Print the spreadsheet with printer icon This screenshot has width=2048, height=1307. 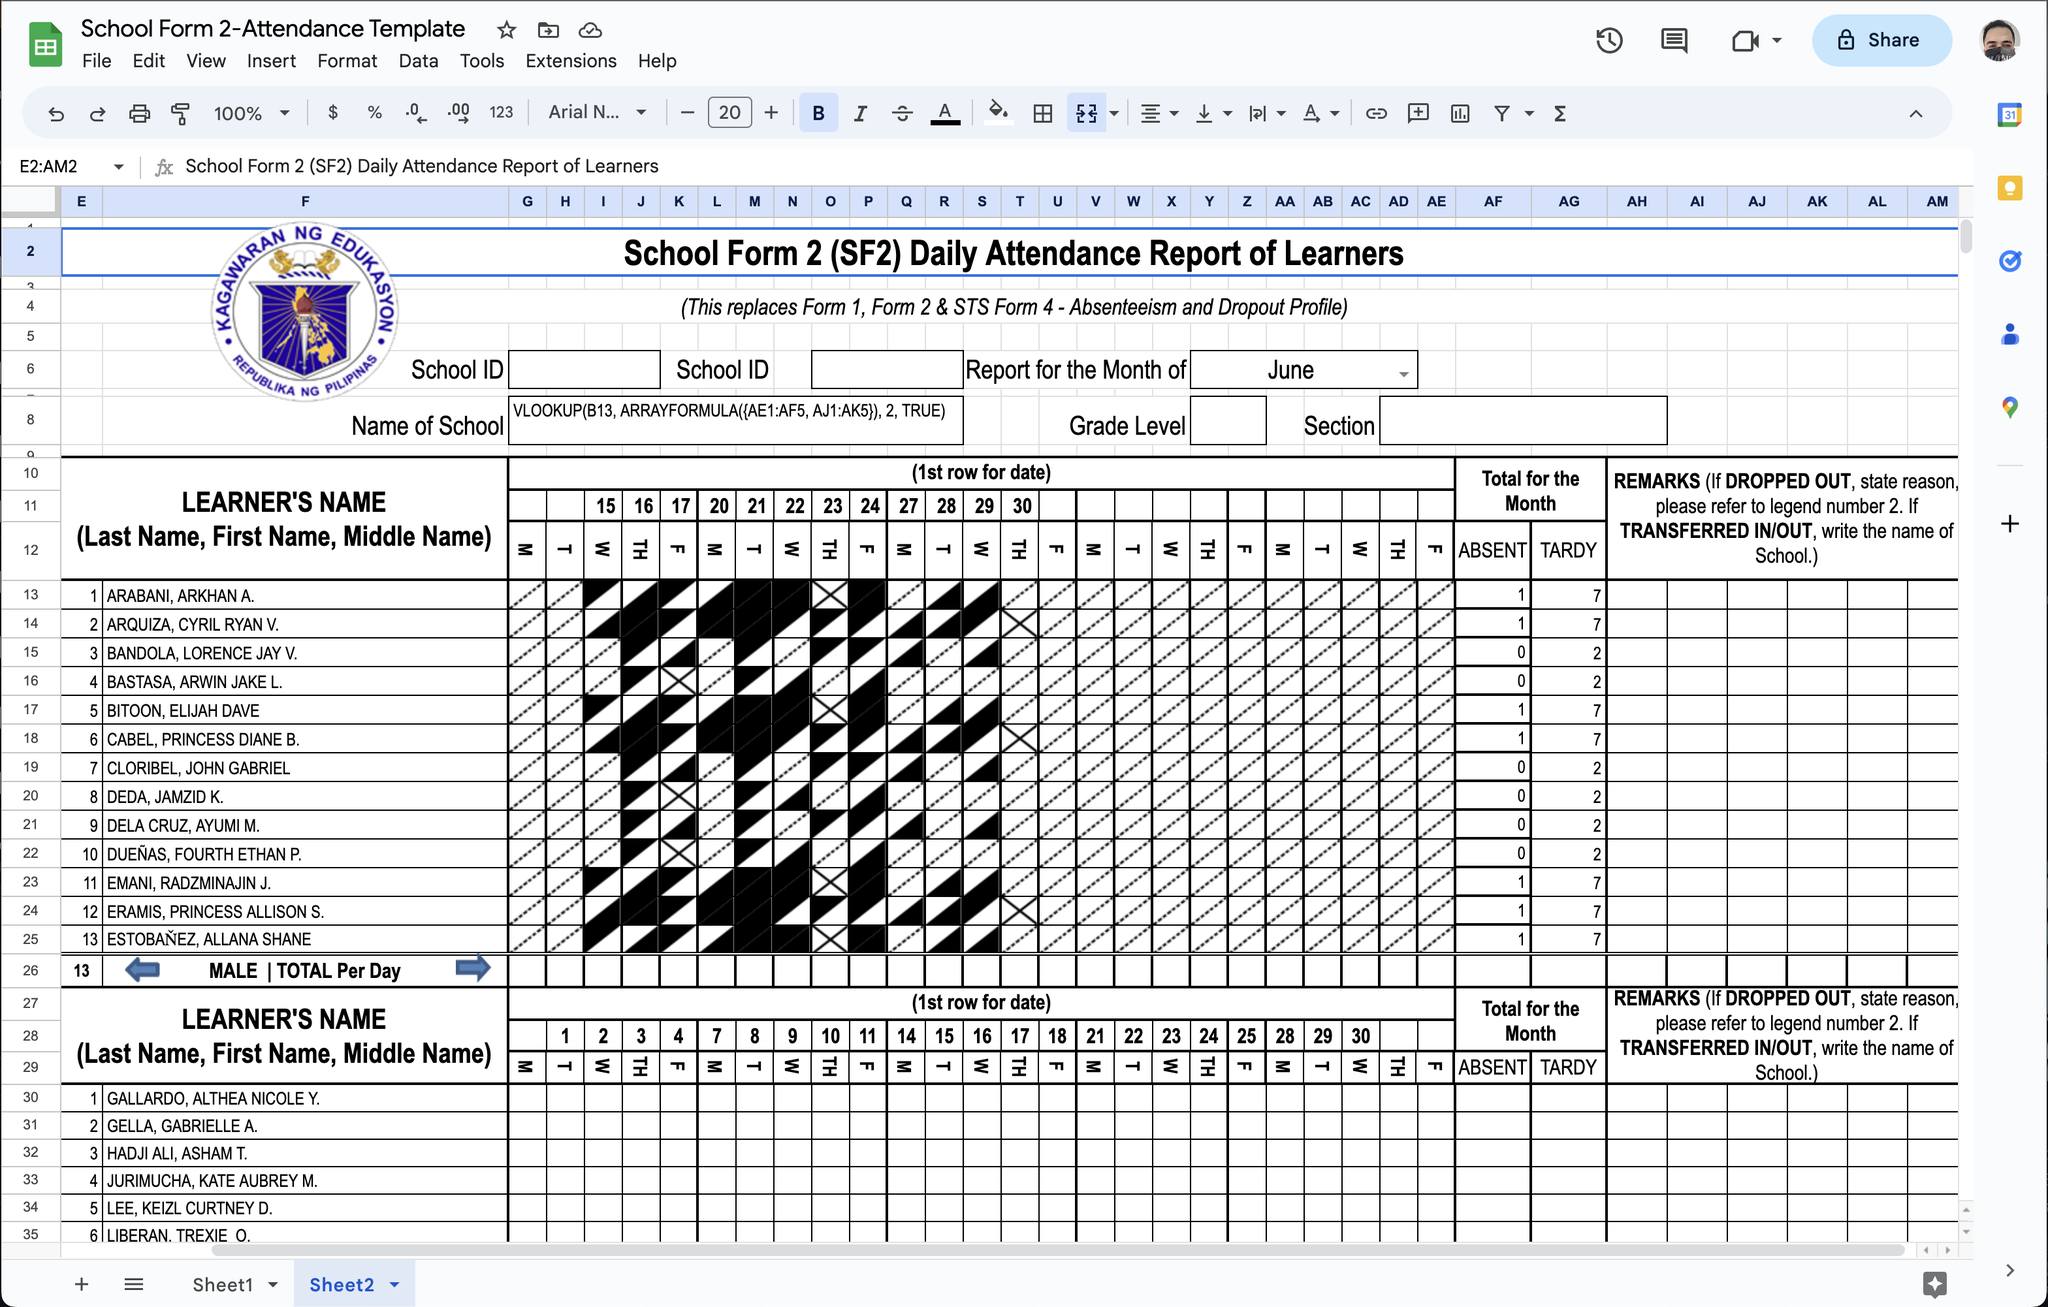139,114
